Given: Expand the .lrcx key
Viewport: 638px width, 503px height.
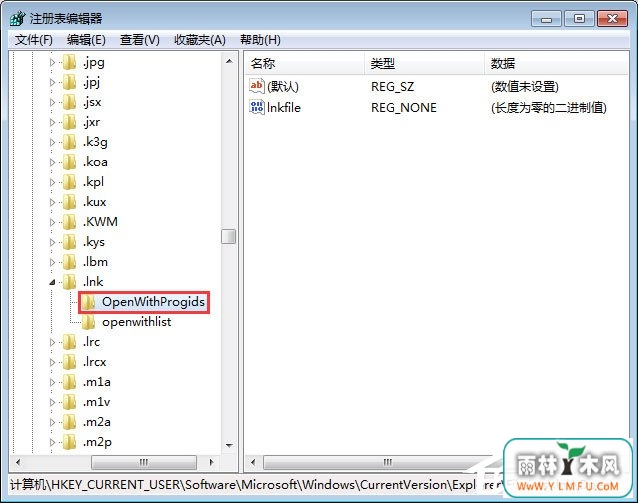Looking at the screenshot, I should [52, 362].
